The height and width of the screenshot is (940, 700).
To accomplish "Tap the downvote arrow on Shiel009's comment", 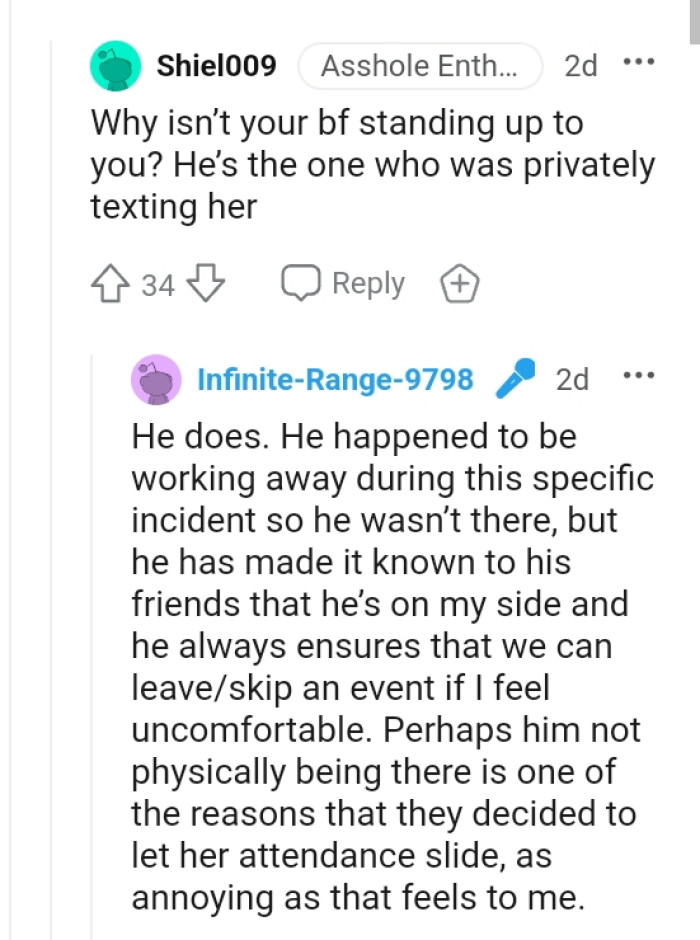I will (x=205, y=283).
